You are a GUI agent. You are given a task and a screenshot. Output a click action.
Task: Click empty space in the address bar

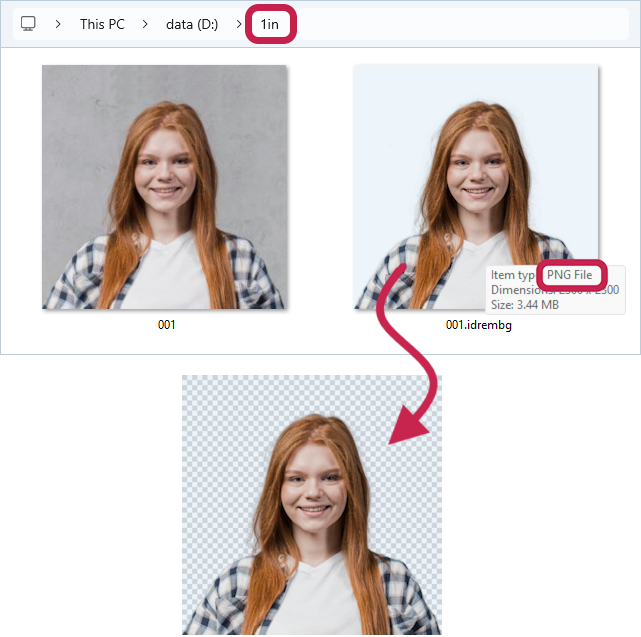coord(450,24)
